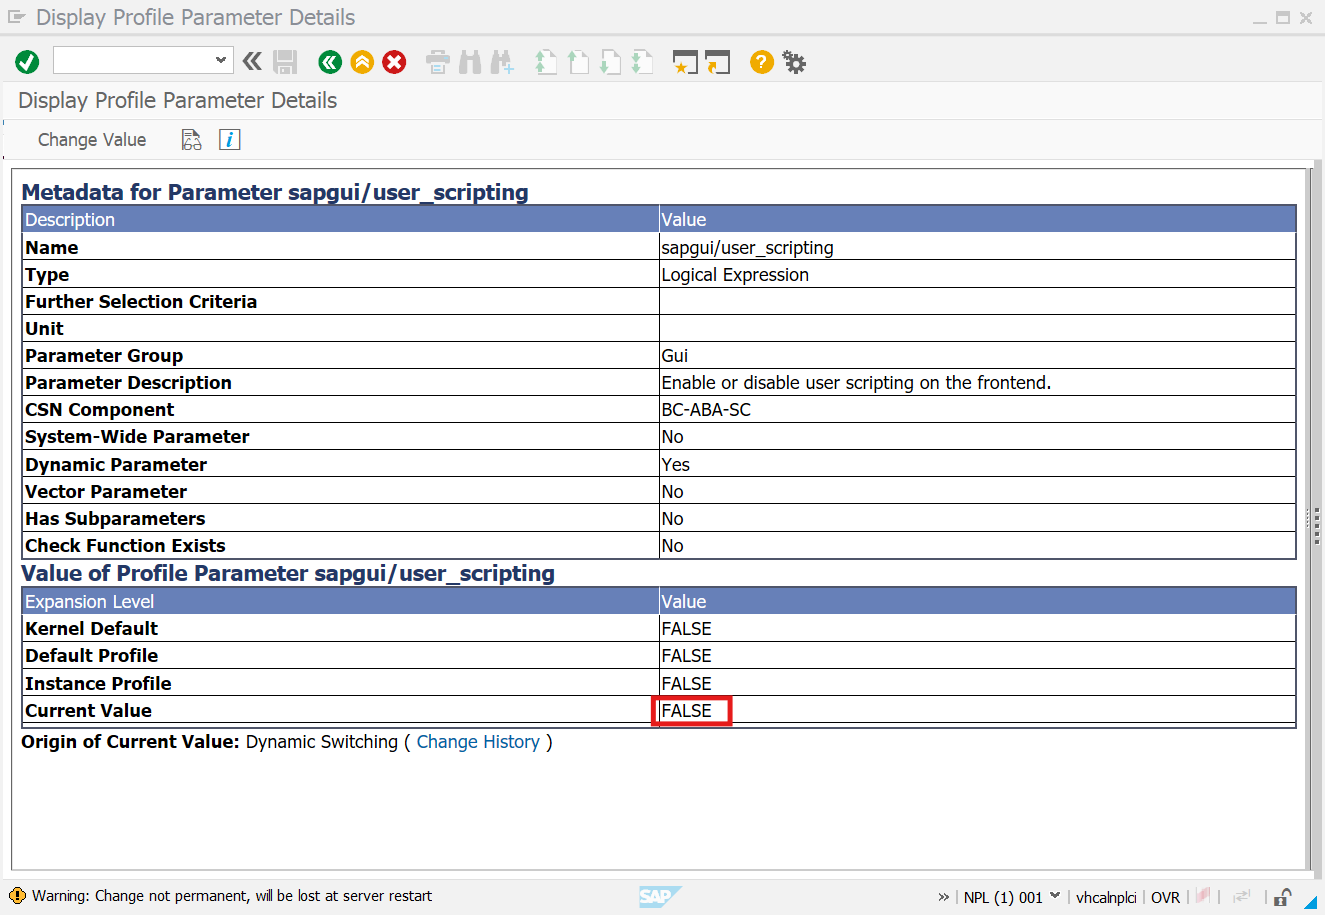Click the green Back icon
The width and height of the screenshot is (1325, 915).
point(330,62)
